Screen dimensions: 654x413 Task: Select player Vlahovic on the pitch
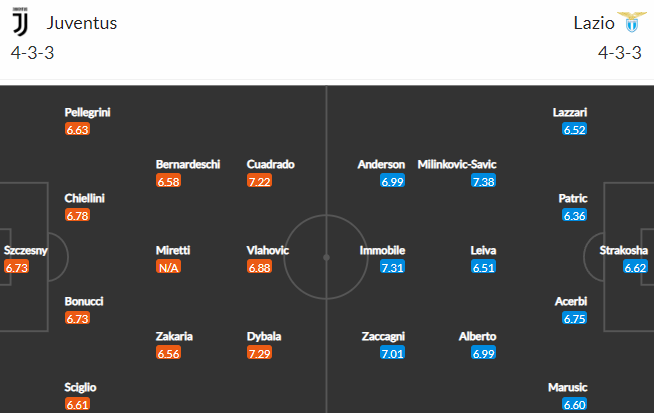tap(267, 250)
